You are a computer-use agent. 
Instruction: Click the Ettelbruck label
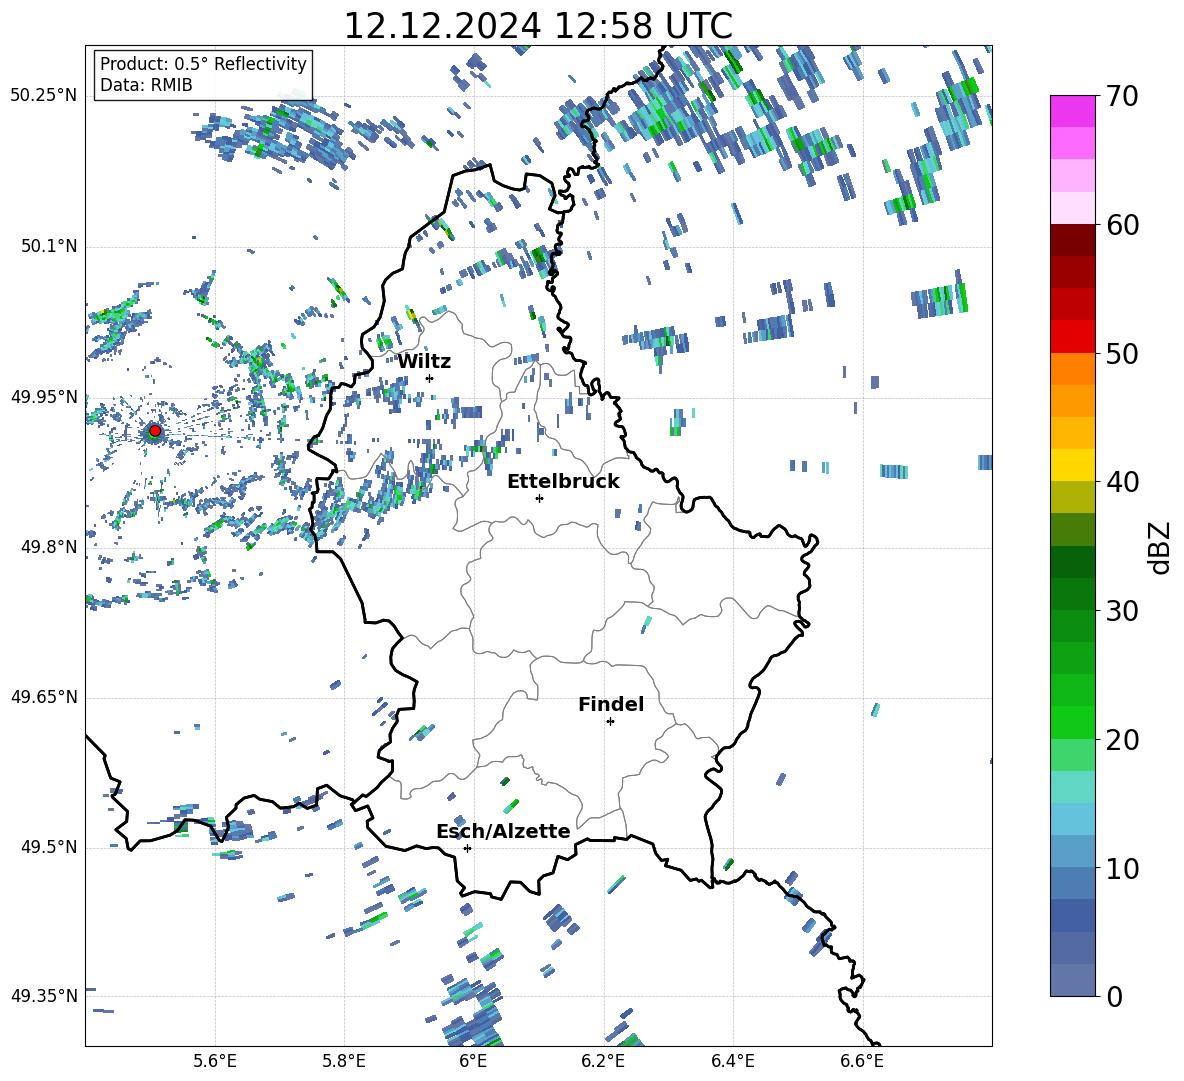pyautogui.click(x=563, y=482)
